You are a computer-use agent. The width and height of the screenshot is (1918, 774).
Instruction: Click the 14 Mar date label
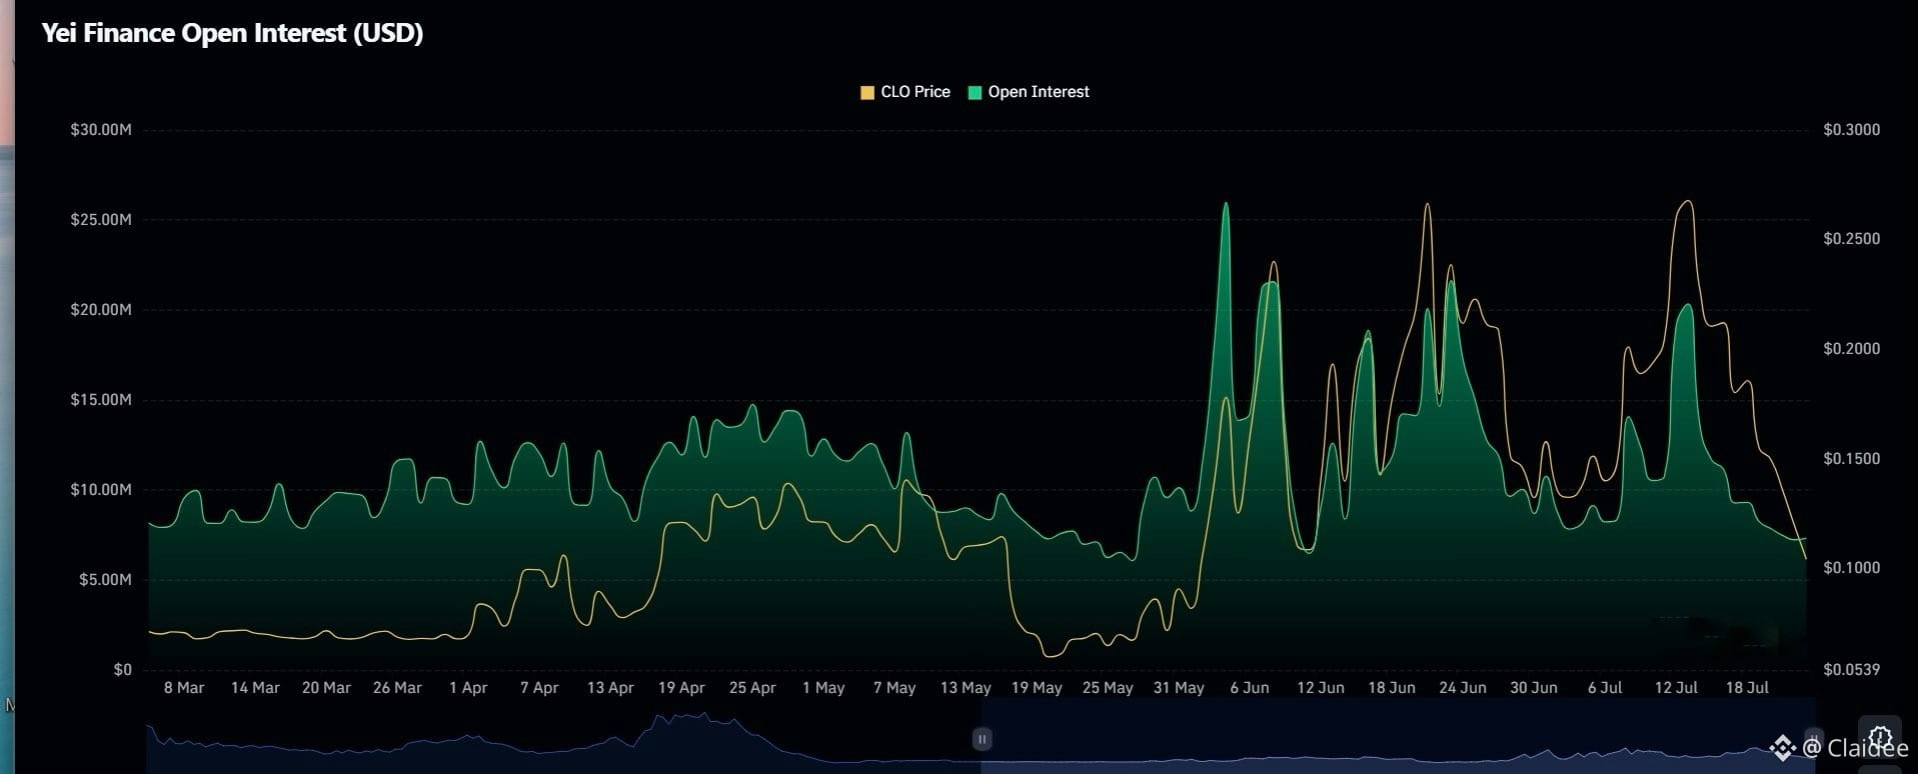point(255,688)
